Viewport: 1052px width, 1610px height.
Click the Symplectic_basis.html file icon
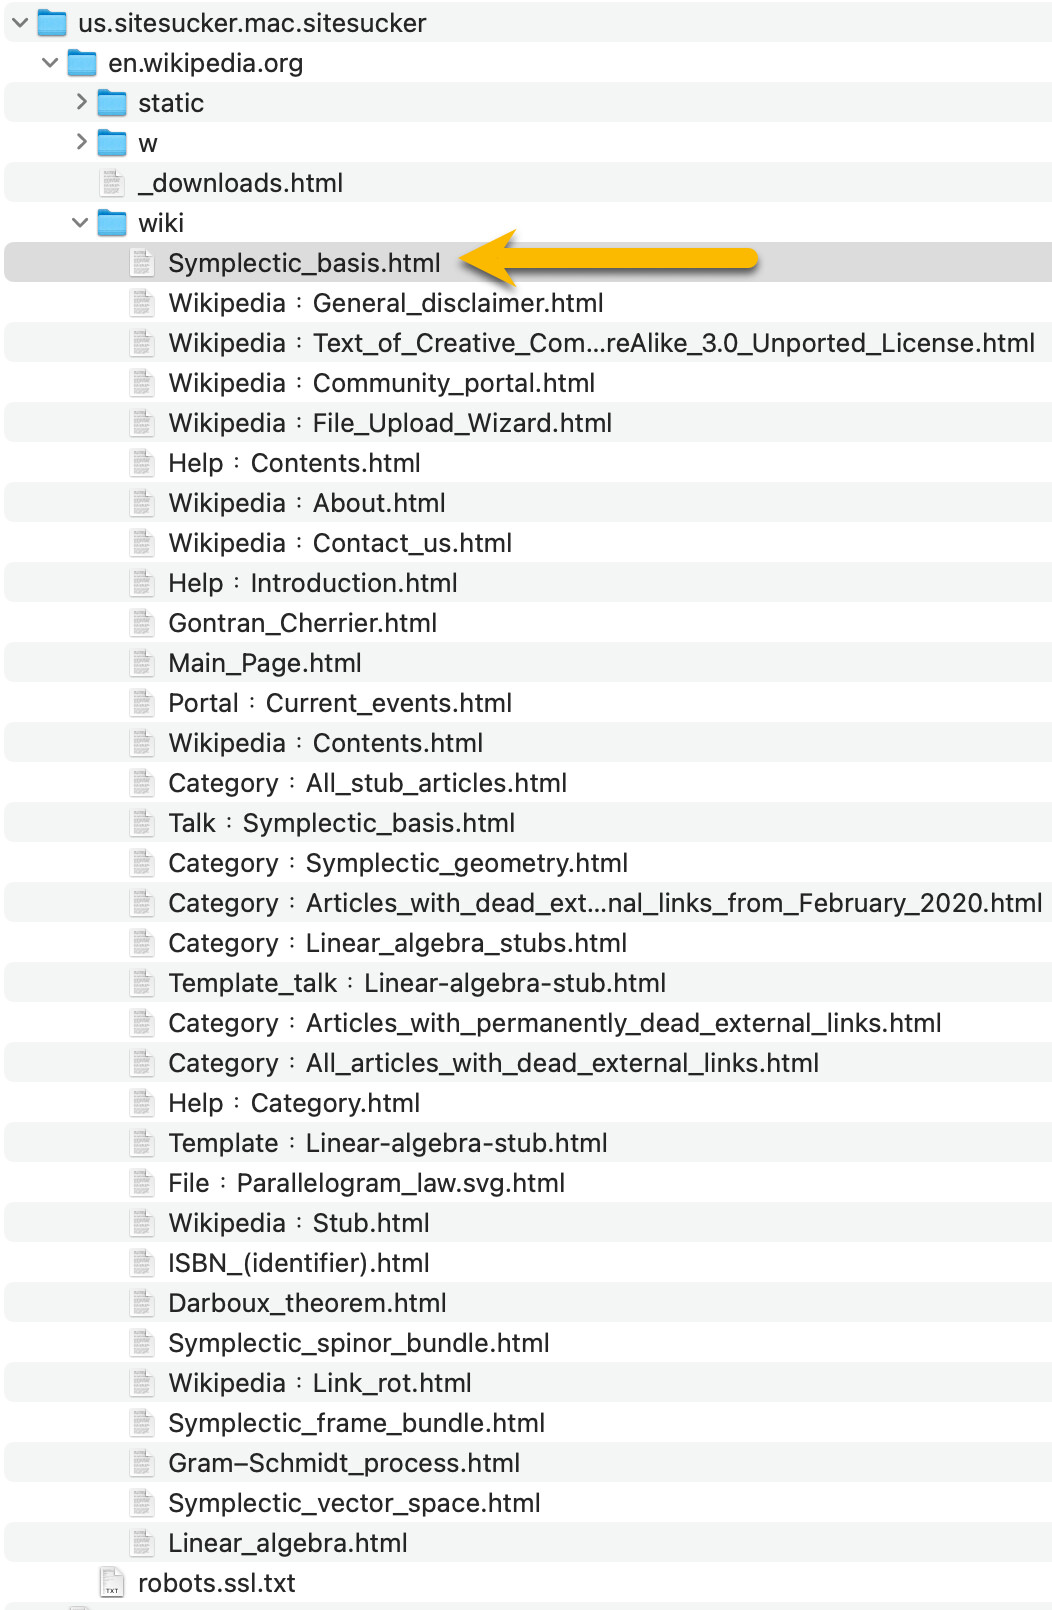(x=142, y=262)
